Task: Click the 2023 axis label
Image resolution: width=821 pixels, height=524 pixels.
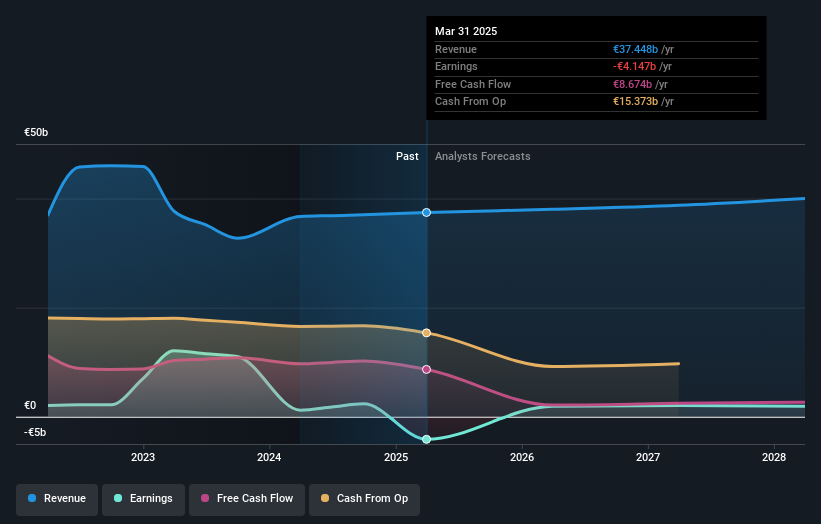Action: [x=143, y=458]
